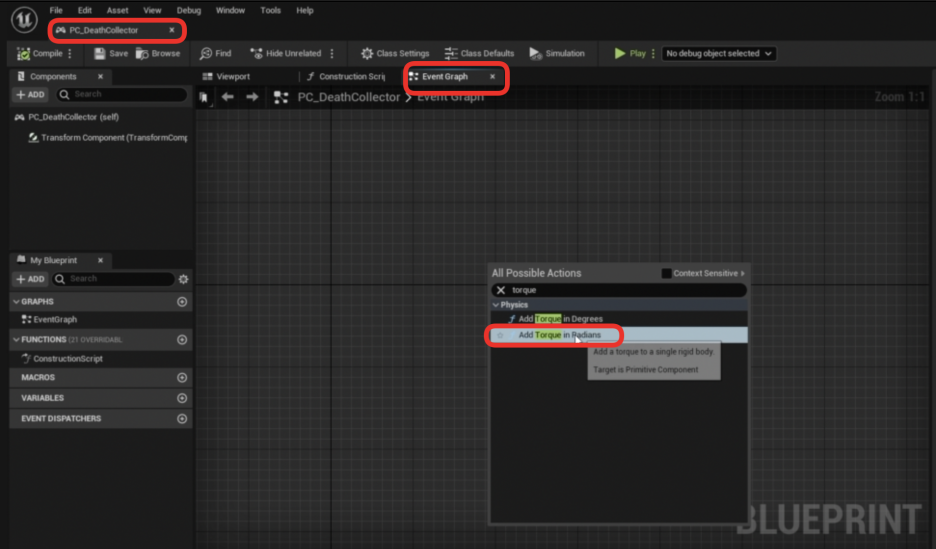Add a new variable with plus icon
This screenshot has height=549, width=936.
(x=182, y=398)
